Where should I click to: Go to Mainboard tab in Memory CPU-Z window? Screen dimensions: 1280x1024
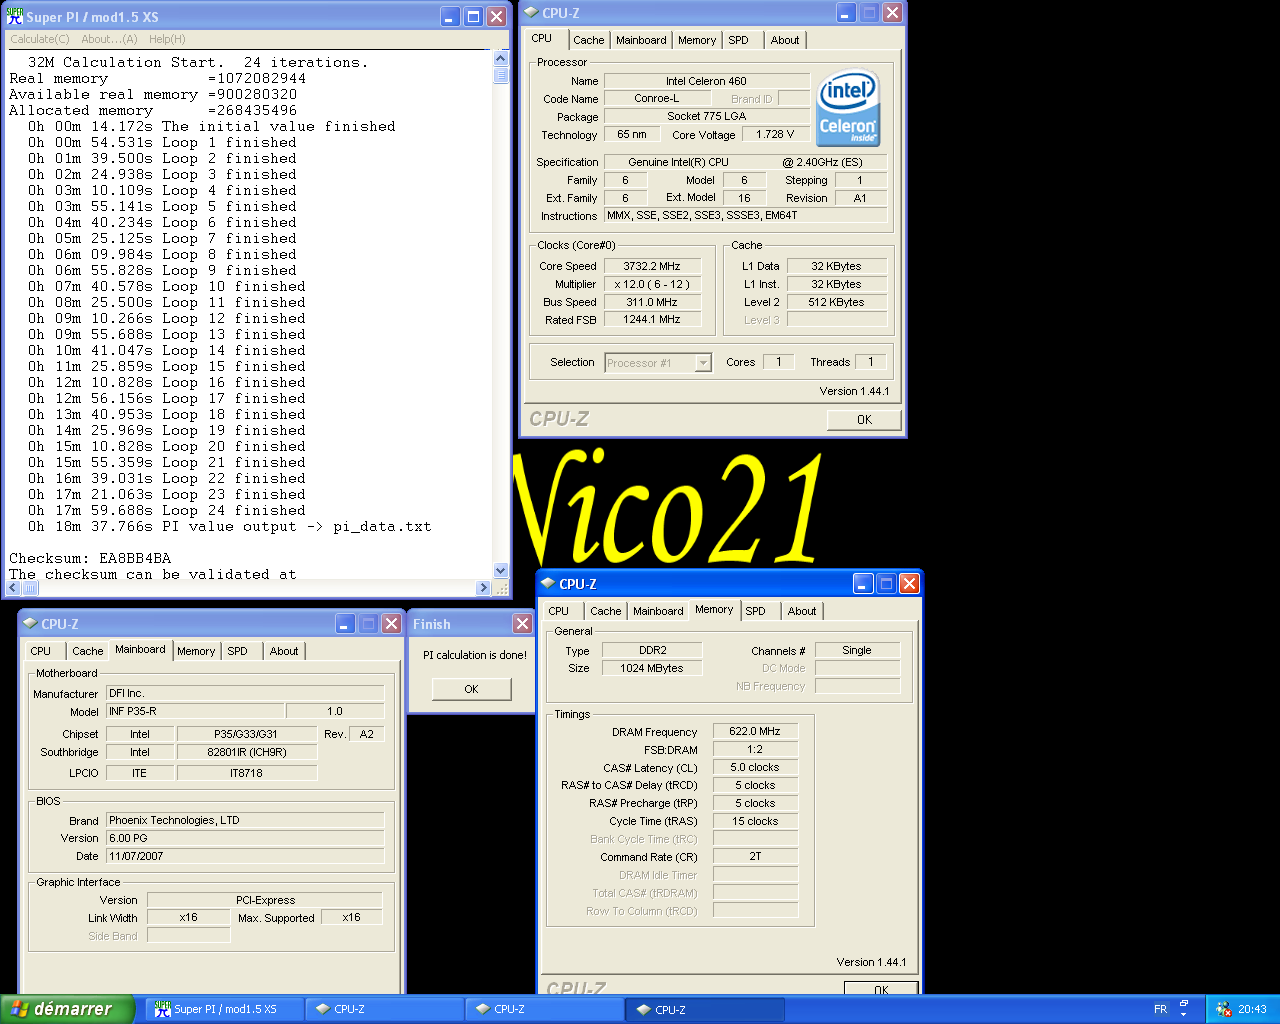[x=658, y=611]
